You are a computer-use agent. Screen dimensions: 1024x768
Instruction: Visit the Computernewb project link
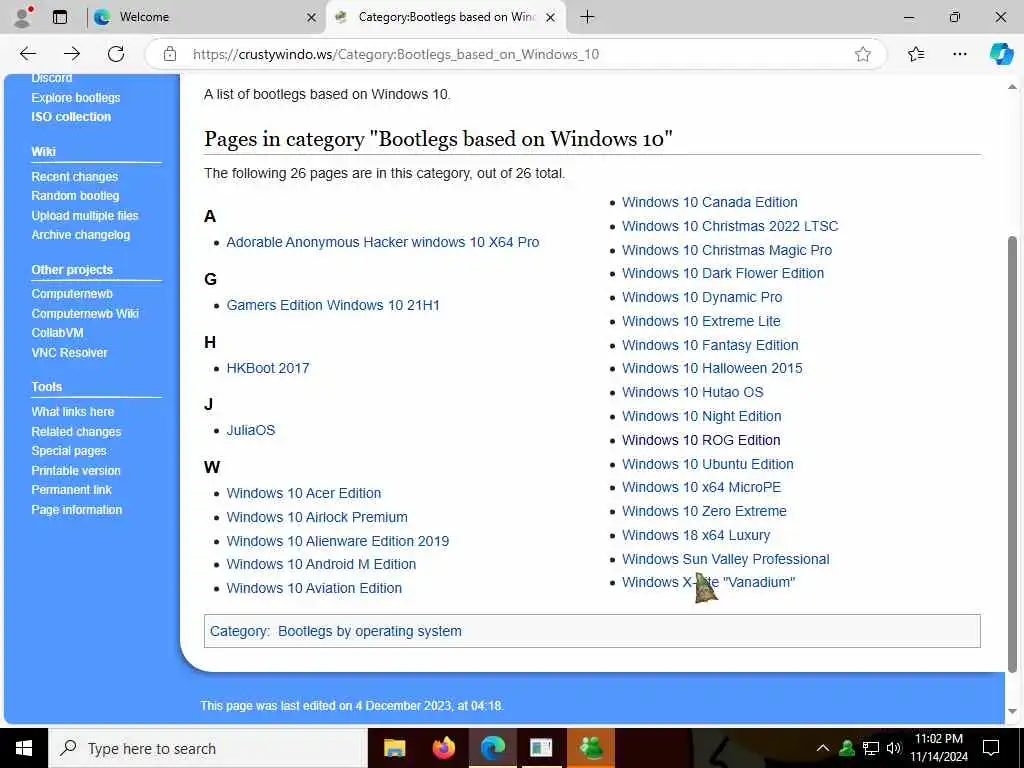tap(72, 294)
